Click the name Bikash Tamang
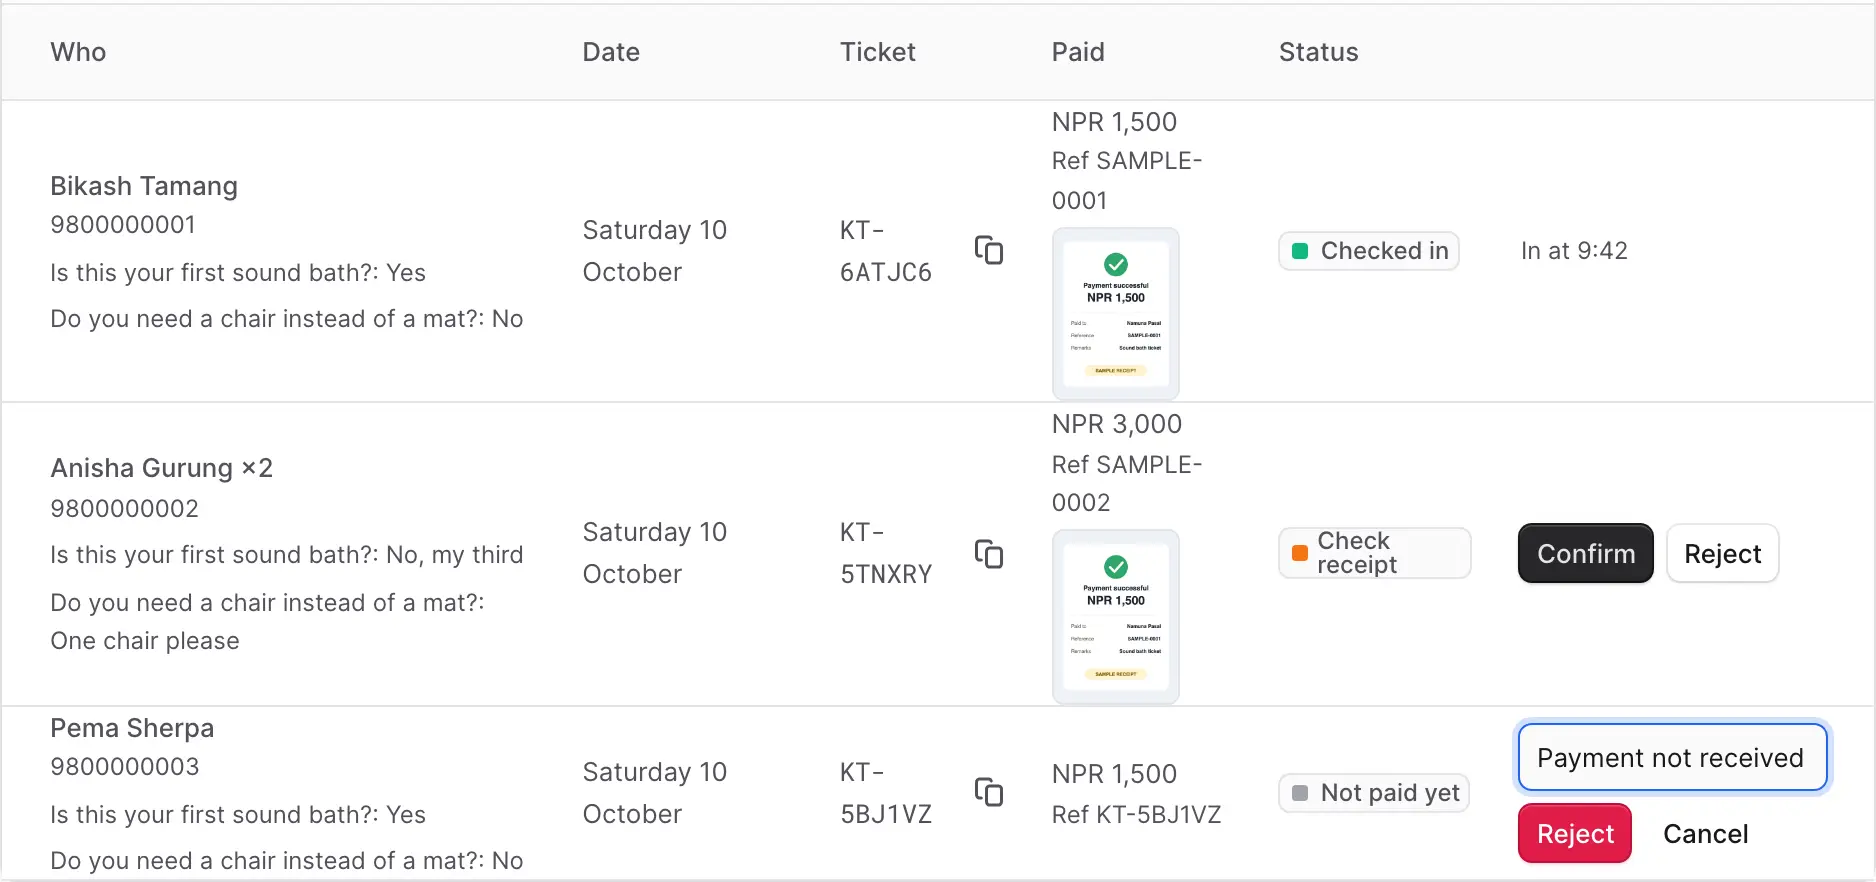The height and width of the screenshot is (882, 1876). pos(144,186)
